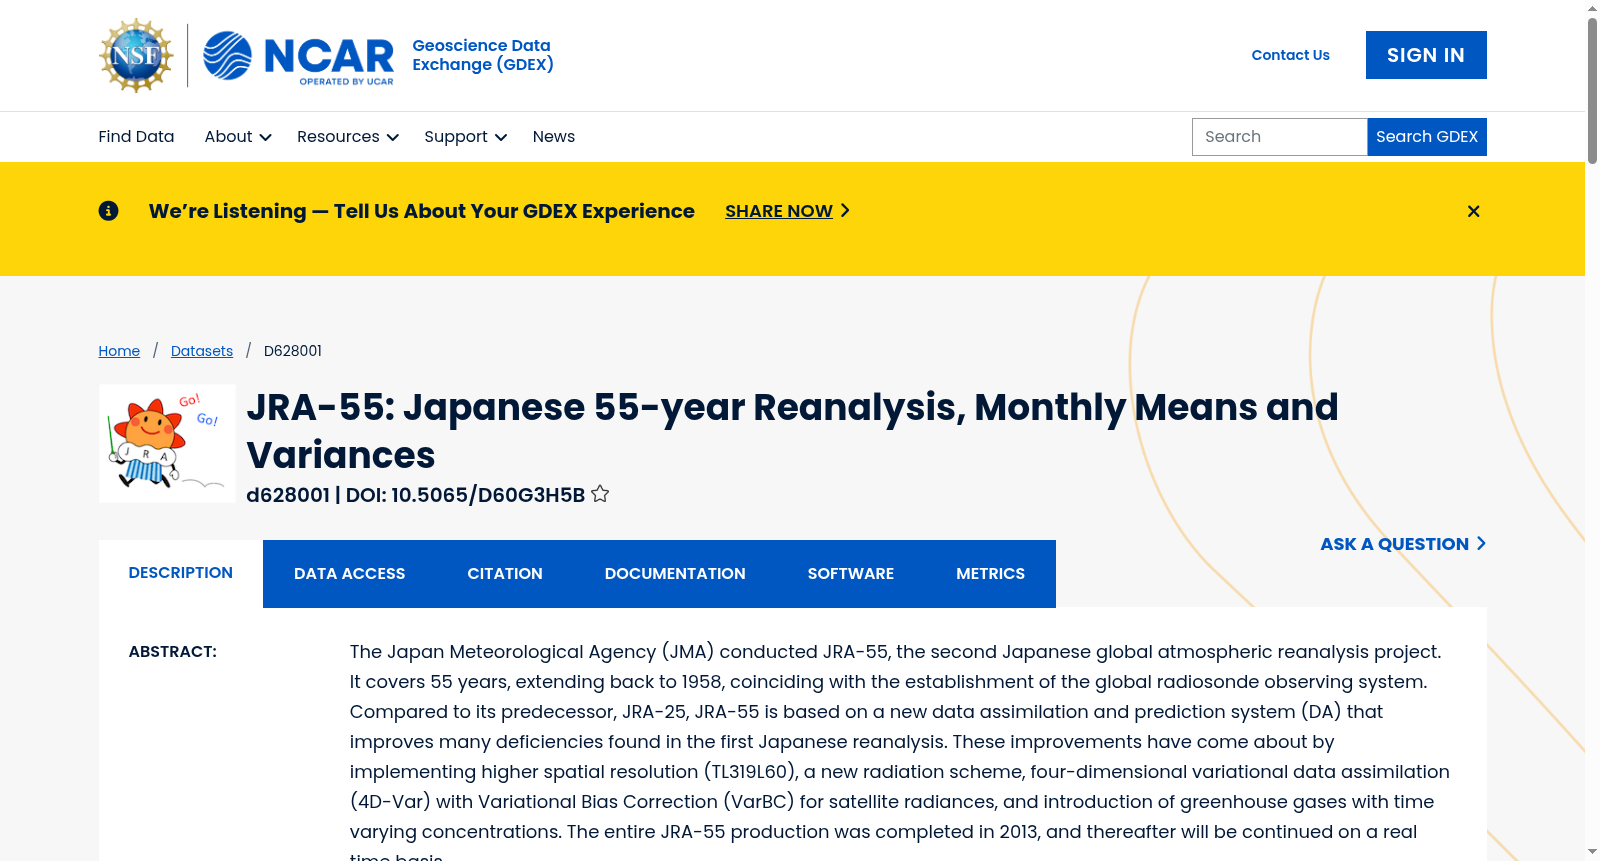Open the Software tab
The height and width of the screenshot is (861, 1600).
point(851,574)
